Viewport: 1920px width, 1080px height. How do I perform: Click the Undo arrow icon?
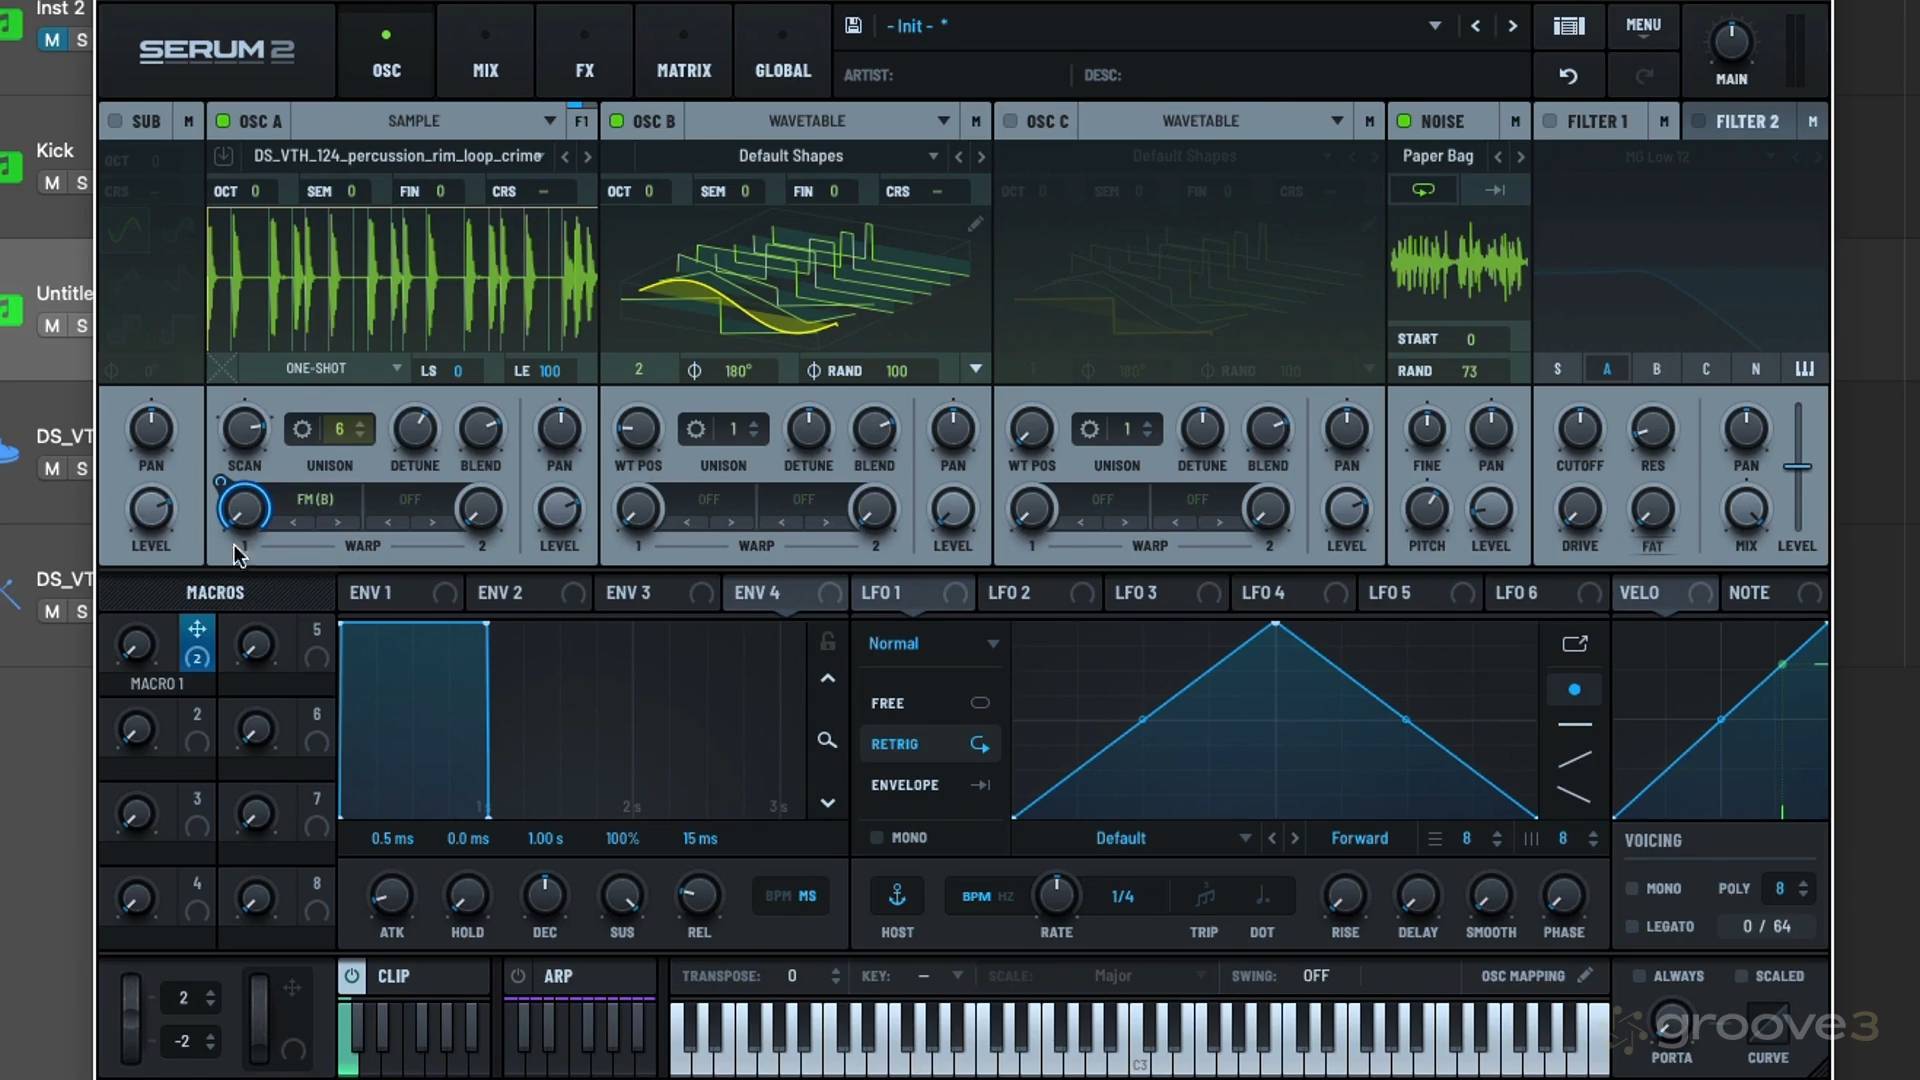pyautogui.click(x=1568, y=75)
